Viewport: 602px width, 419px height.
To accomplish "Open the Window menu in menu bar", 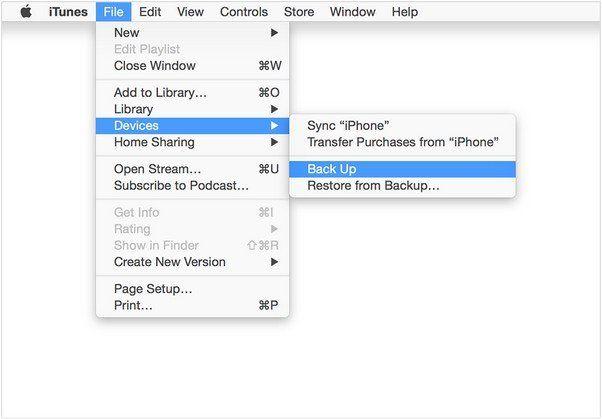I will [x=352, y=12].
